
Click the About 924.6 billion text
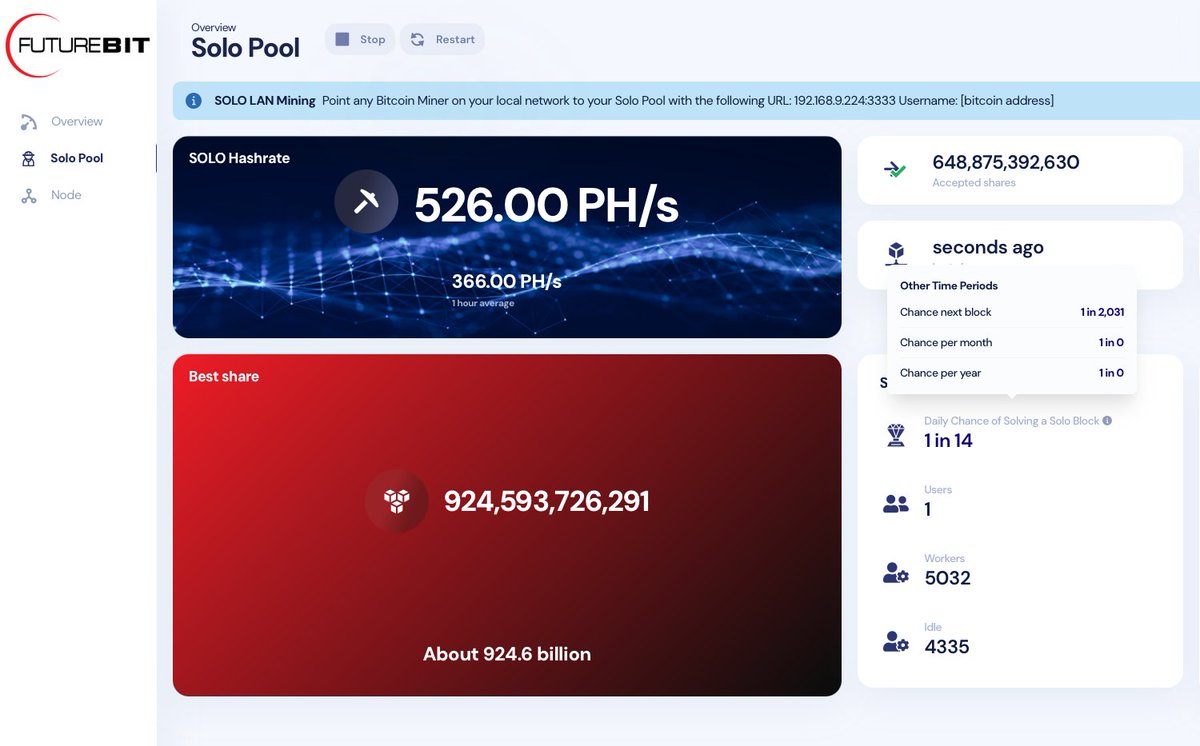point(507,654)
